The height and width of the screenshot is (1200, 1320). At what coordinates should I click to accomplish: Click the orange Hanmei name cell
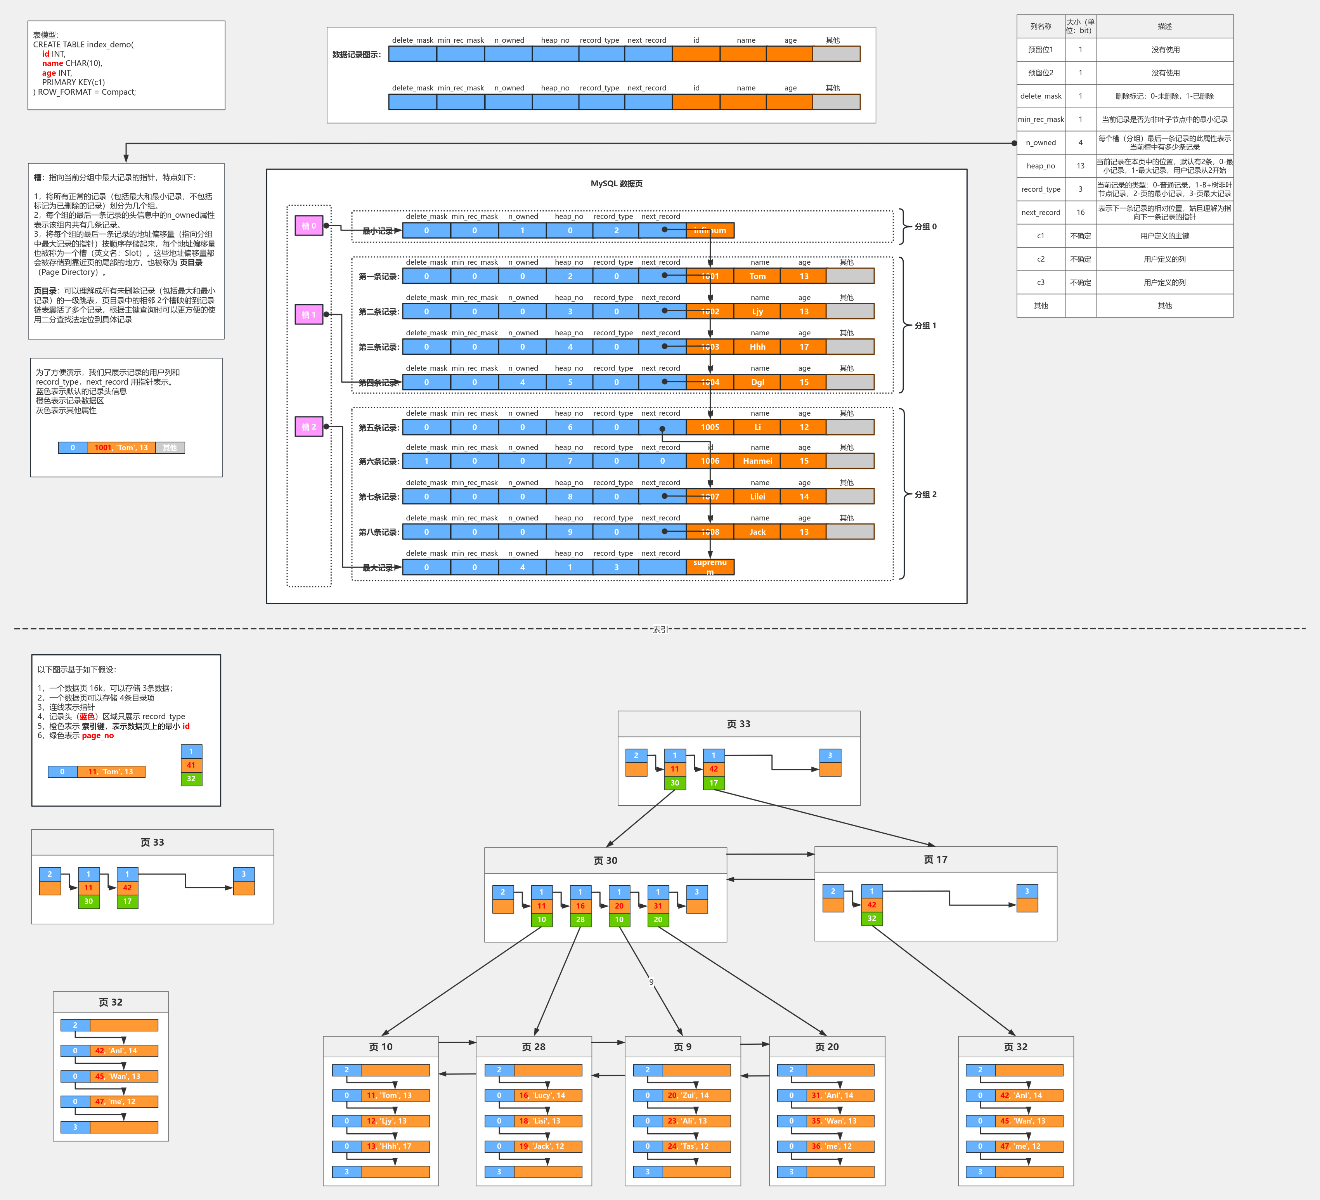tap(757, 461)
